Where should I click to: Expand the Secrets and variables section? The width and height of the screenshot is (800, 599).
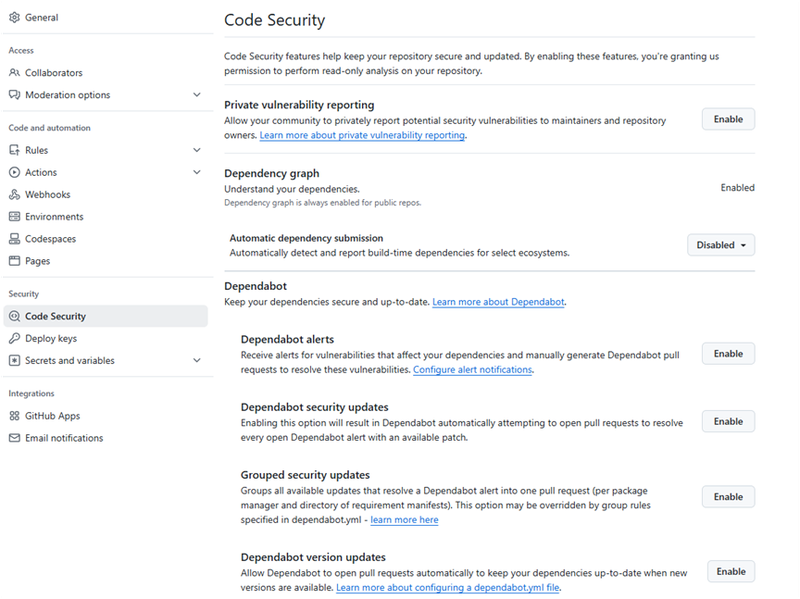click(196, 360)
